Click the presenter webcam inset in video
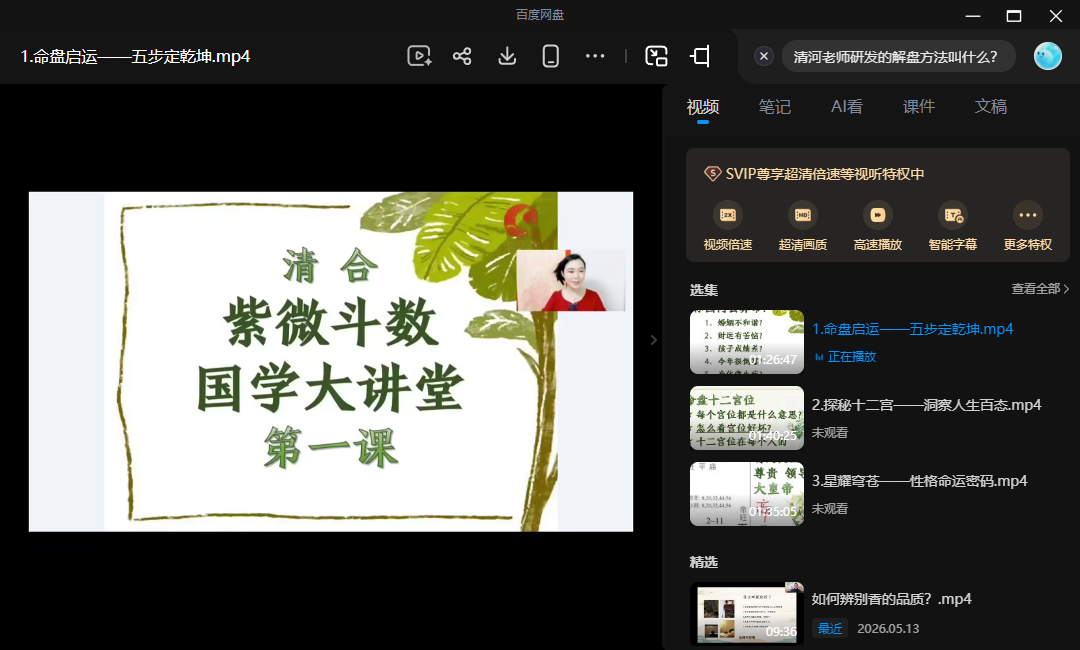The width and height of the screenshot is (1080, 650). 571,280
